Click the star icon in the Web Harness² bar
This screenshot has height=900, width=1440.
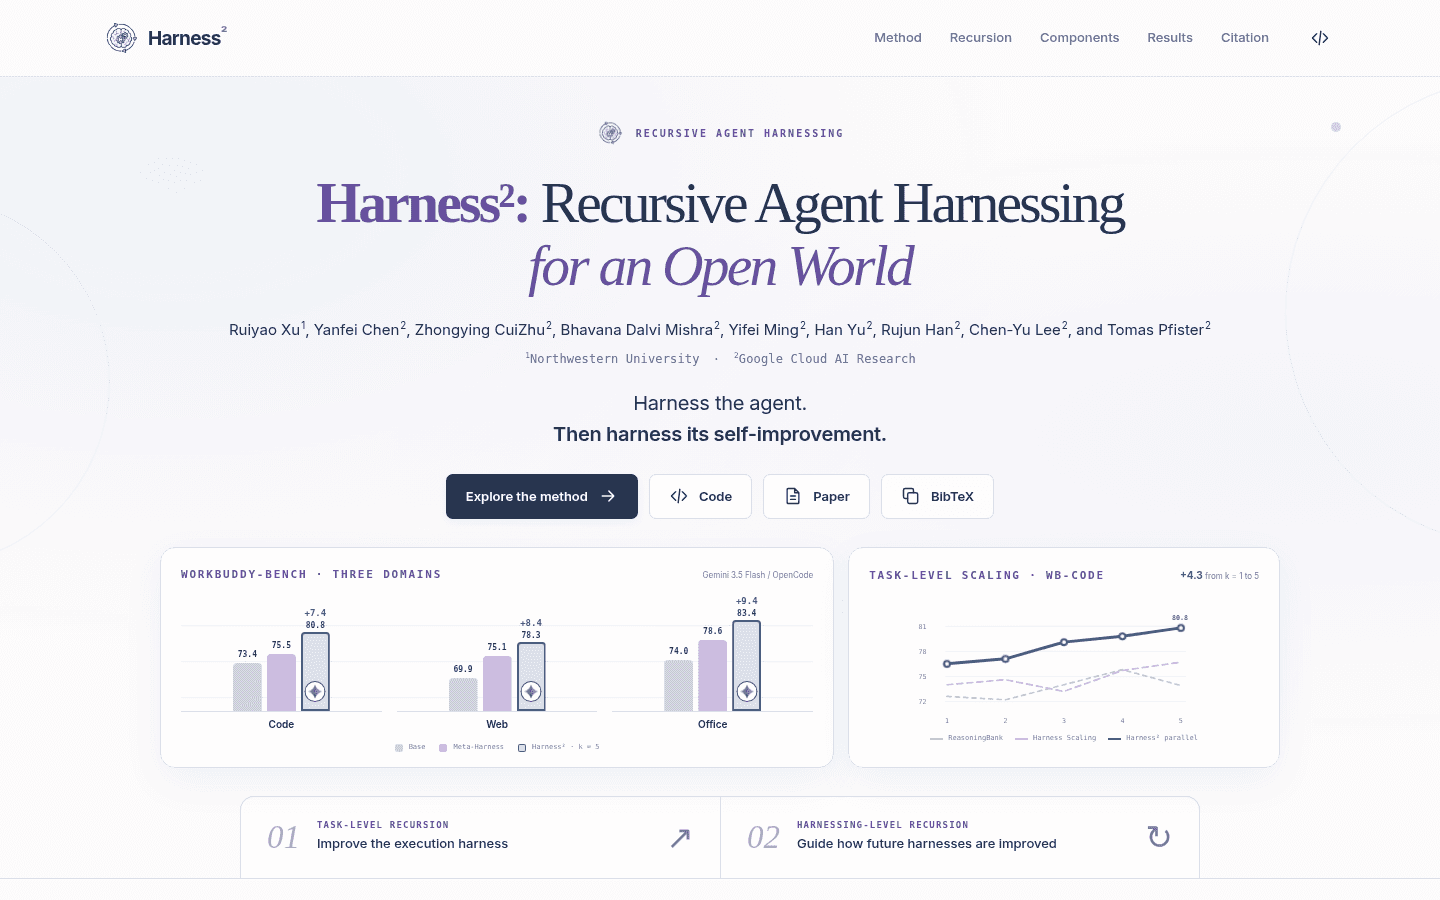pos(531,691)
